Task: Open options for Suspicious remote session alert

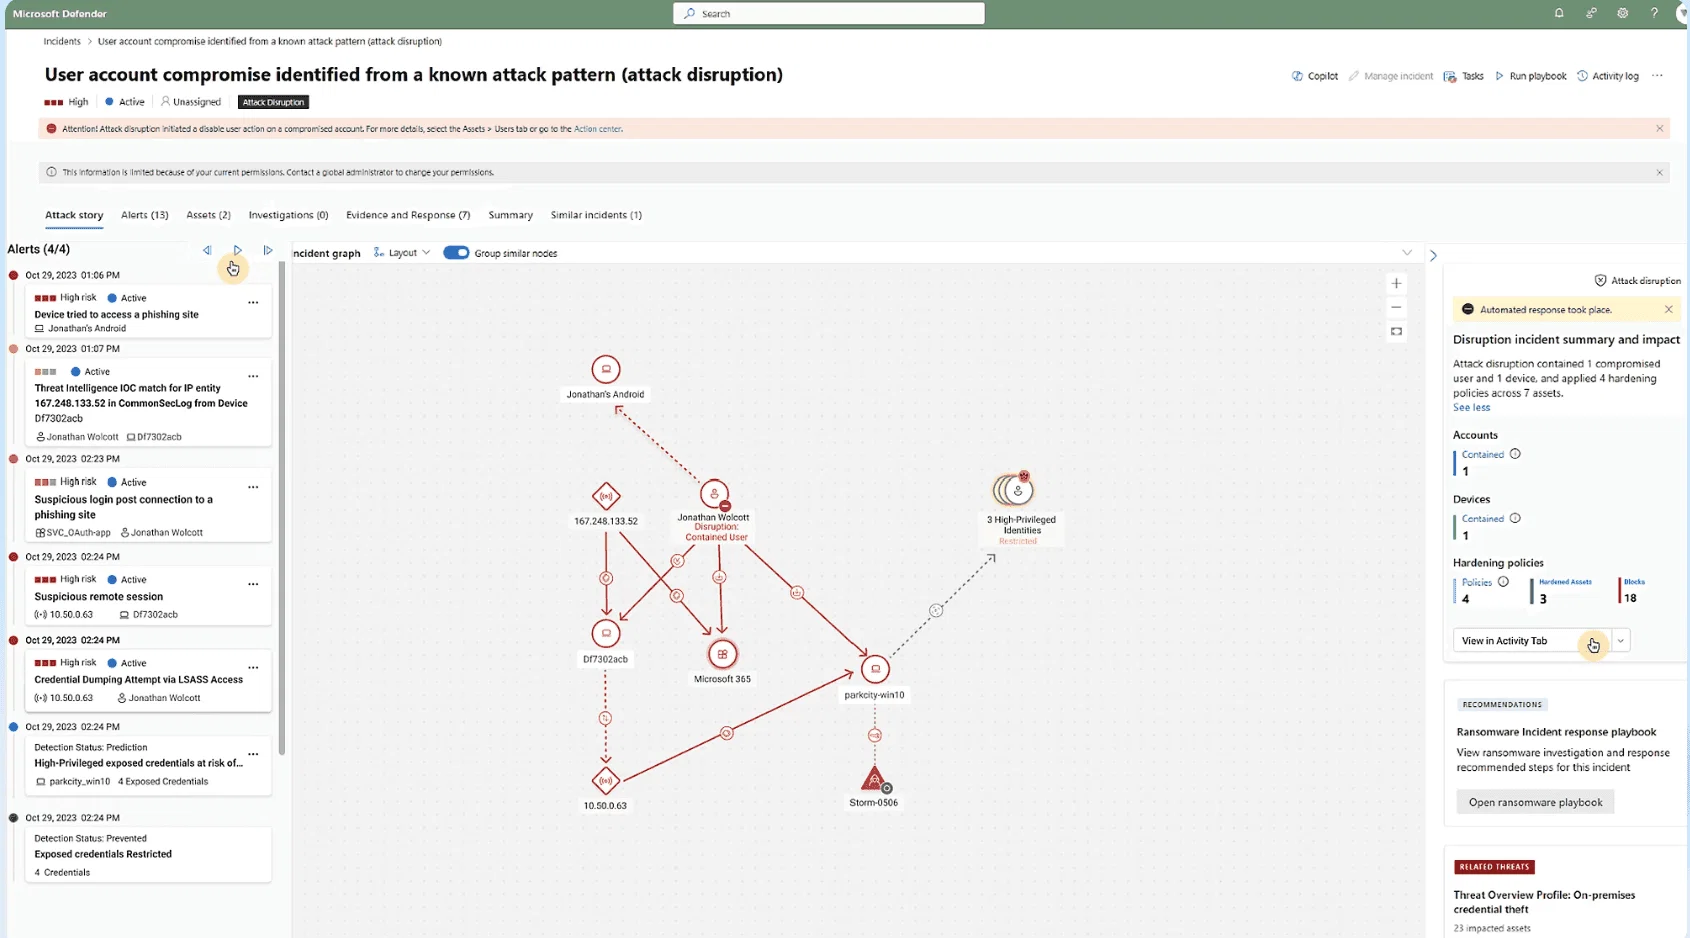Action: coord(253,584)
